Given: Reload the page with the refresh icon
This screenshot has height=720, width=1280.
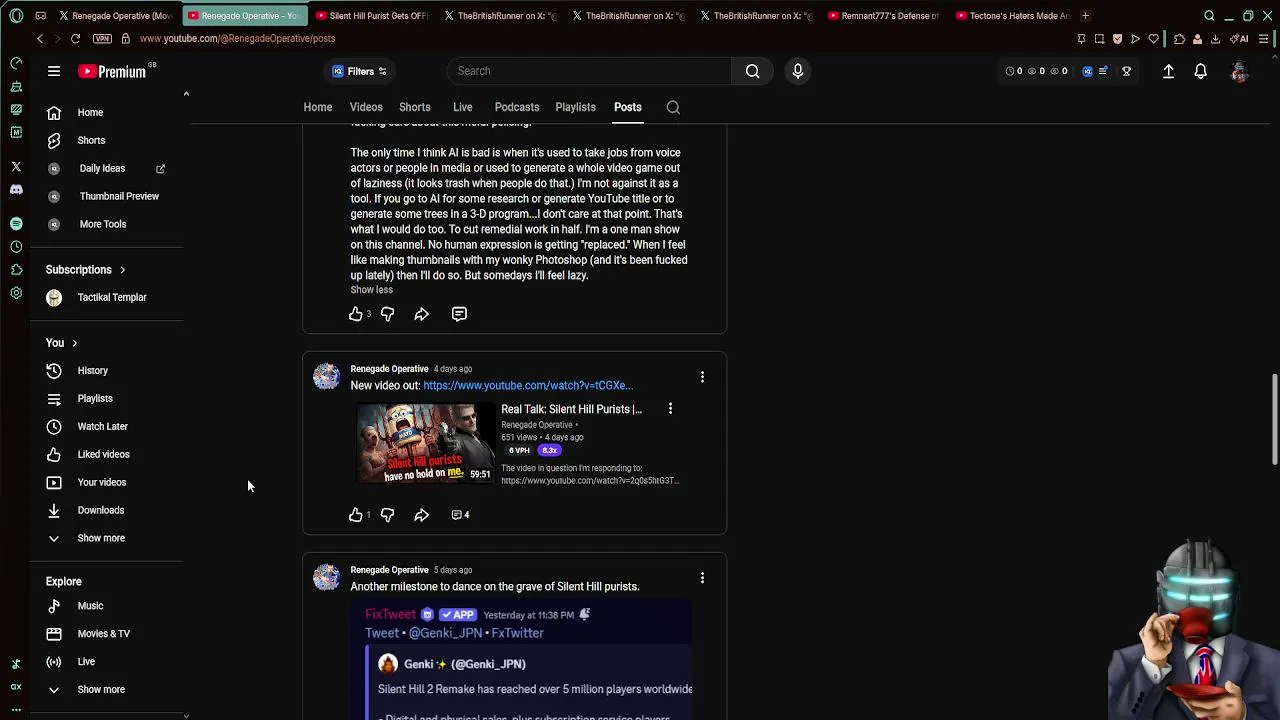Looking at the screenshot, I should [75, 38].
